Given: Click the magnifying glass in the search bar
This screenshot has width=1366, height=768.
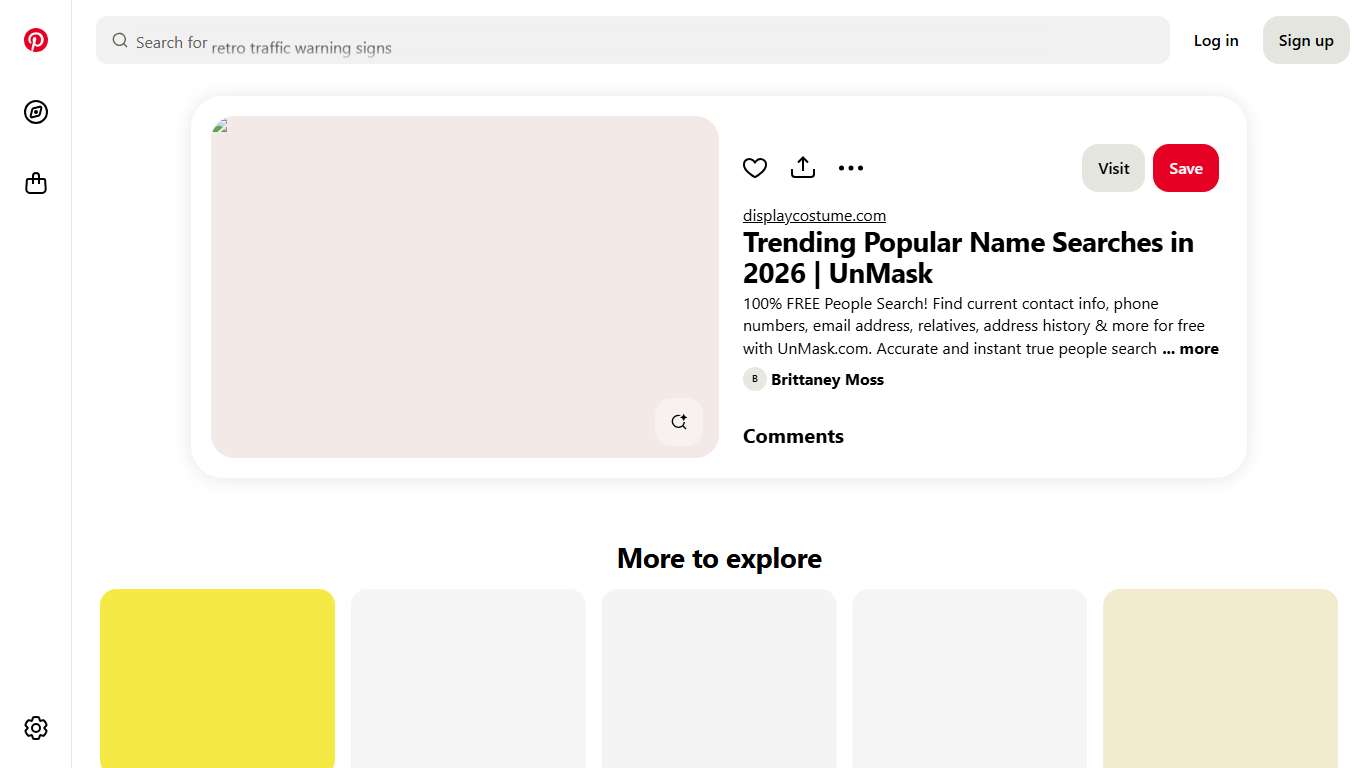Looking at the screenshot, I should tap(119, 40).
